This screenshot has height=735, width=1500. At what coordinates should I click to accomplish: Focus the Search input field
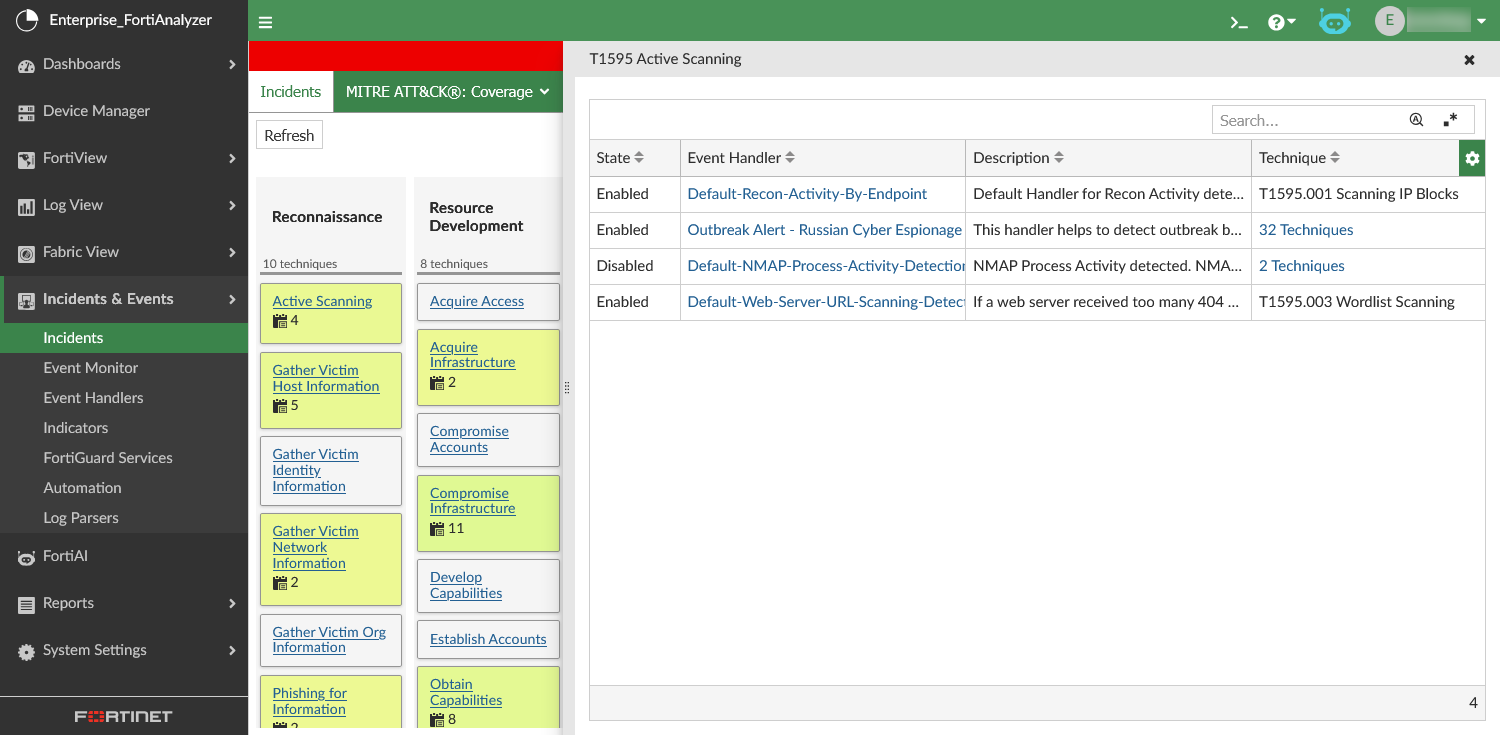(1307, 120)
